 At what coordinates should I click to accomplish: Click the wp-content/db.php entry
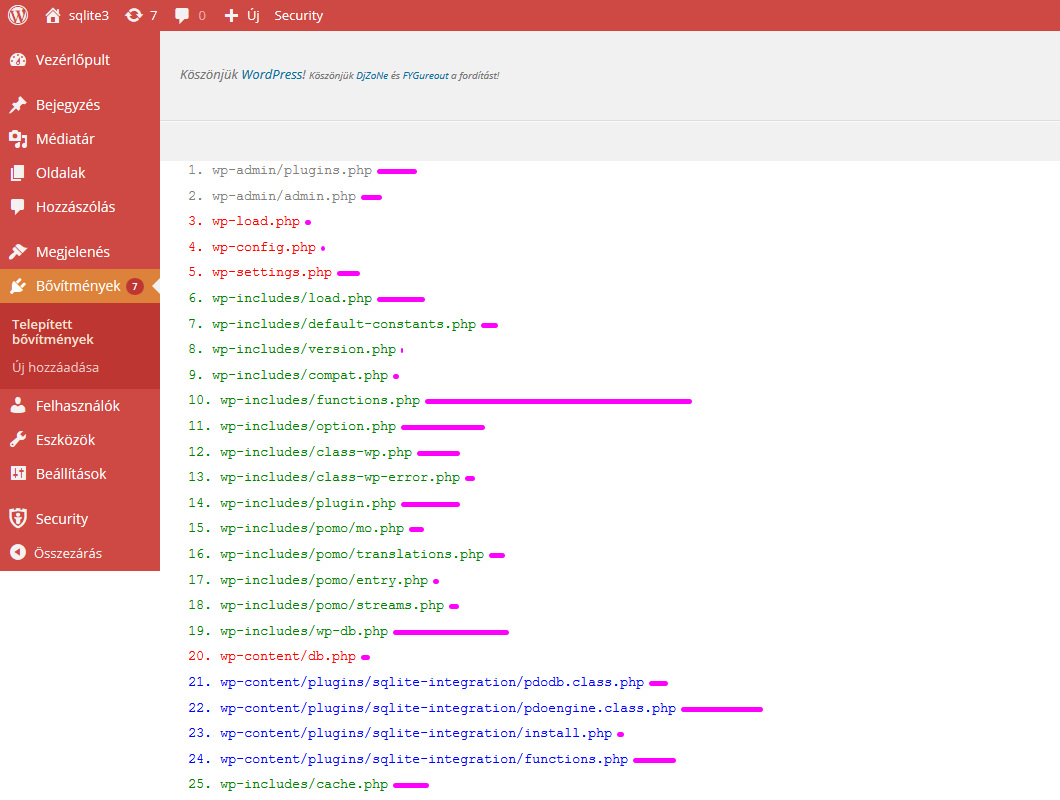click(288, 657)
